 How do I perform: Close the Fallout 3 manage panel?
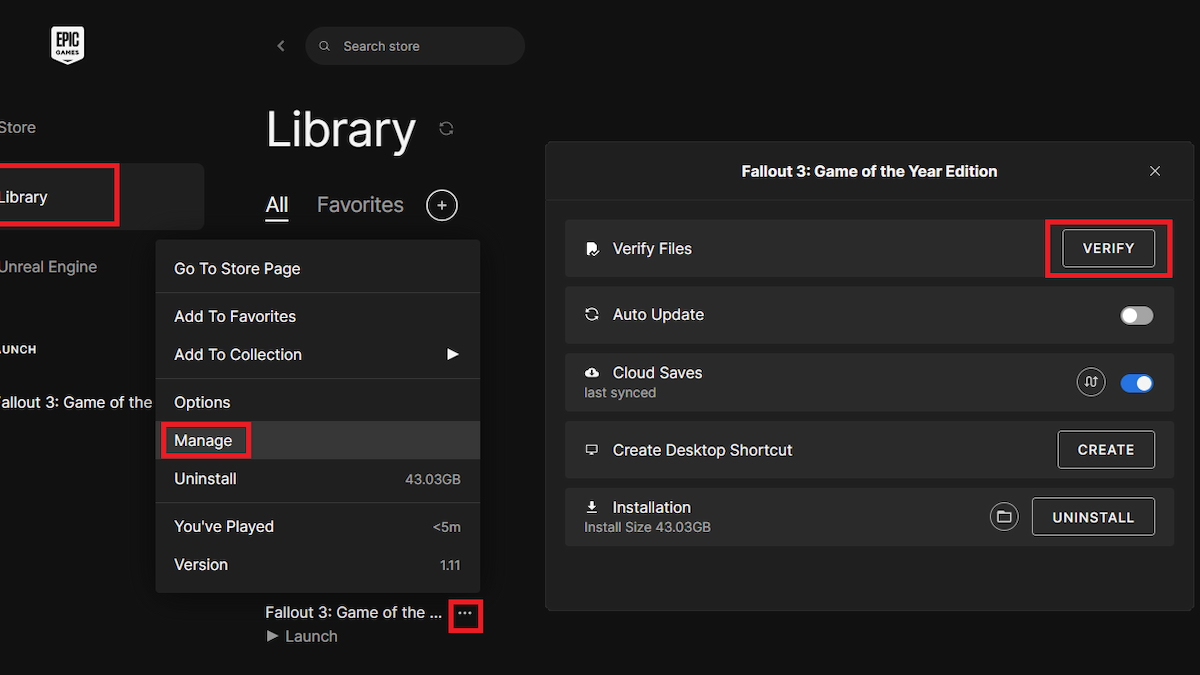pyautogui.click(x=1155, y=171)
